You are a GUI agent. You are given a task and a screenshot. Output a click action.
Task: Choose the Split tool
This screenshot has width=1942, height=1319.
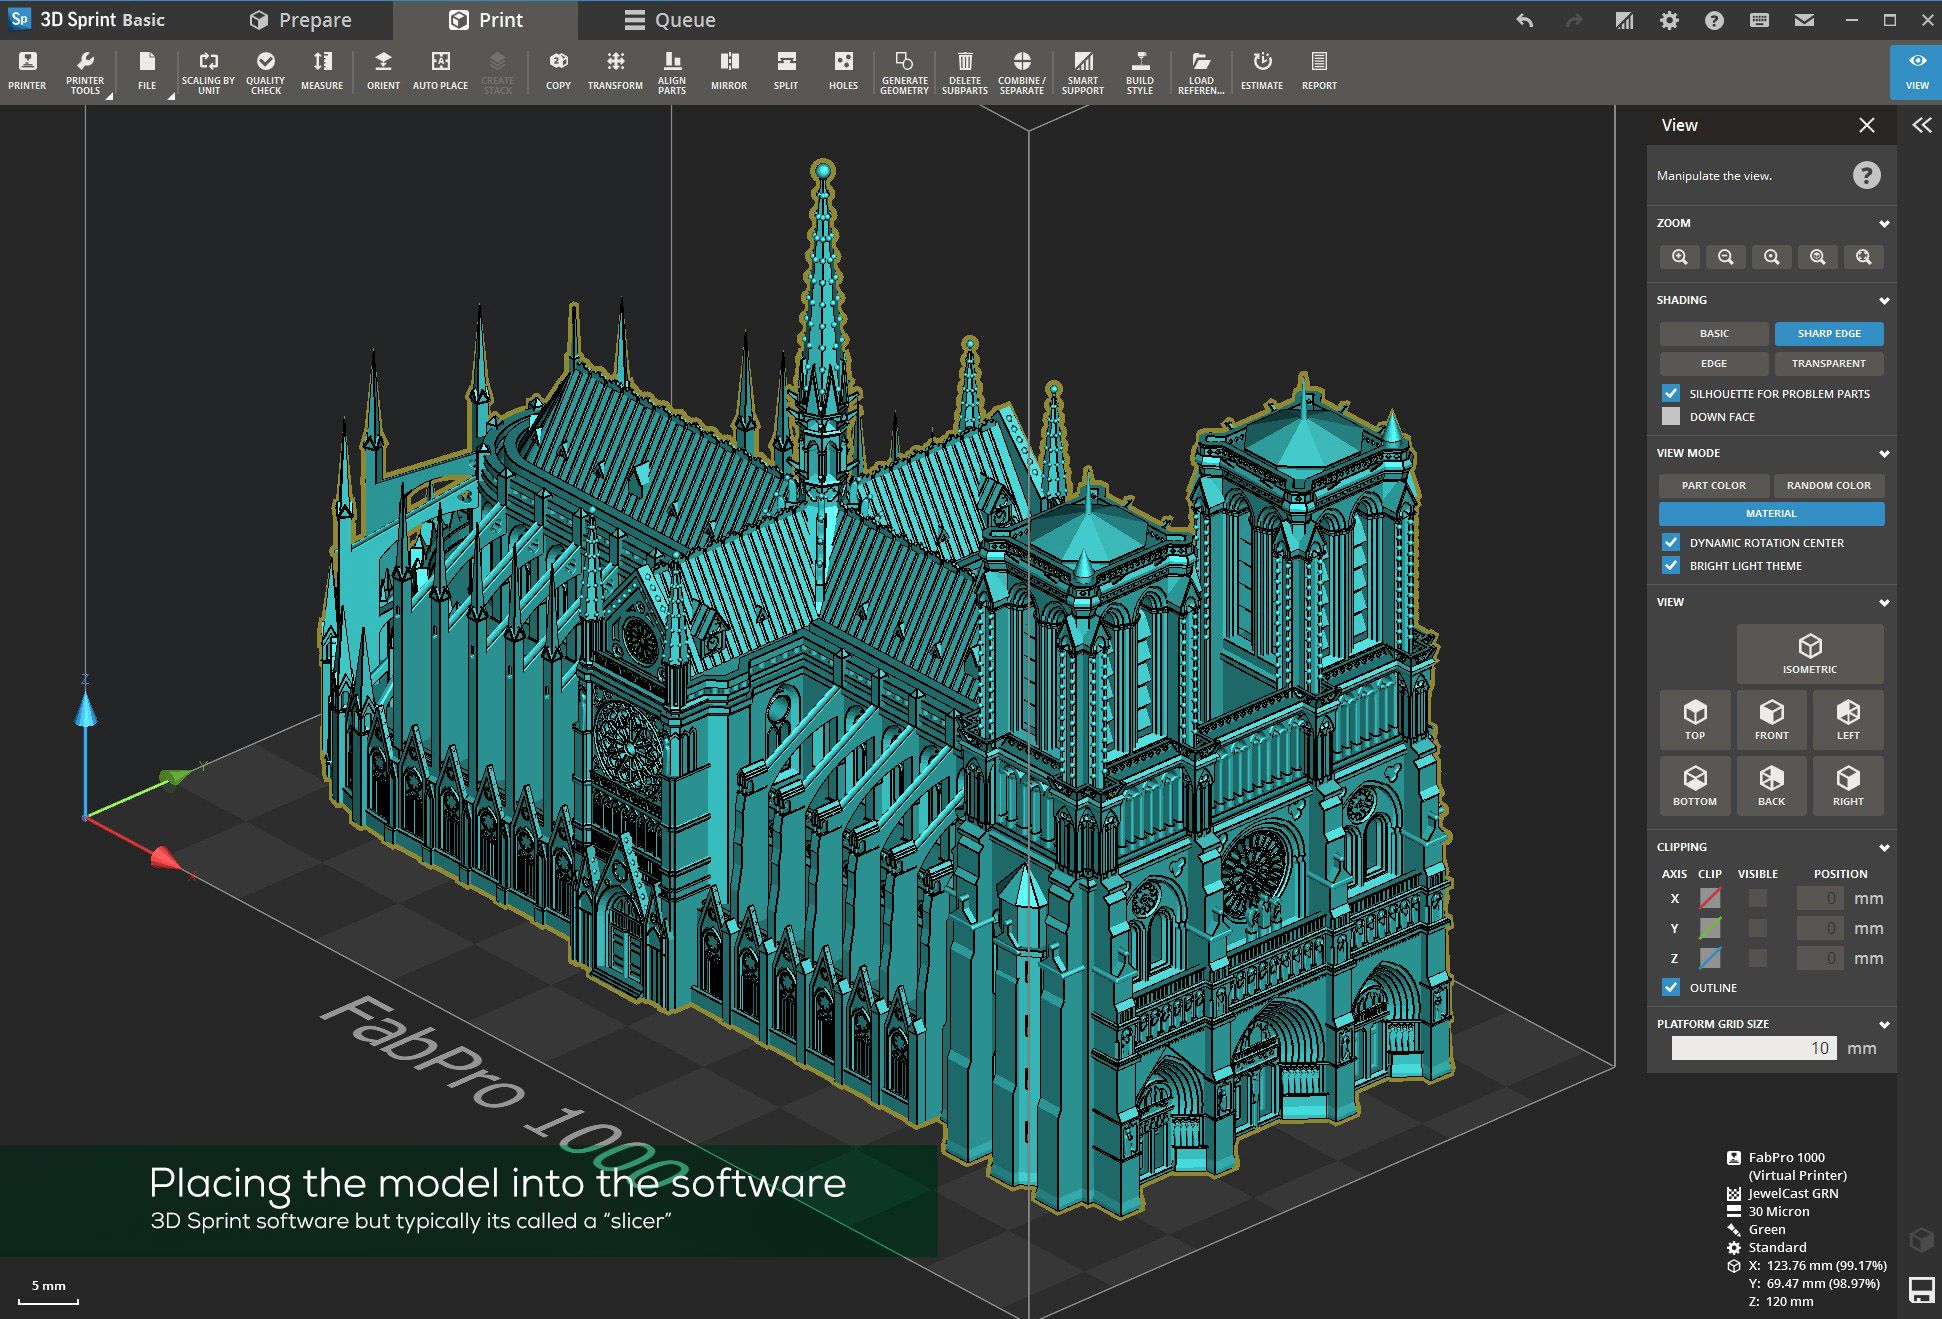coord(786,71)
